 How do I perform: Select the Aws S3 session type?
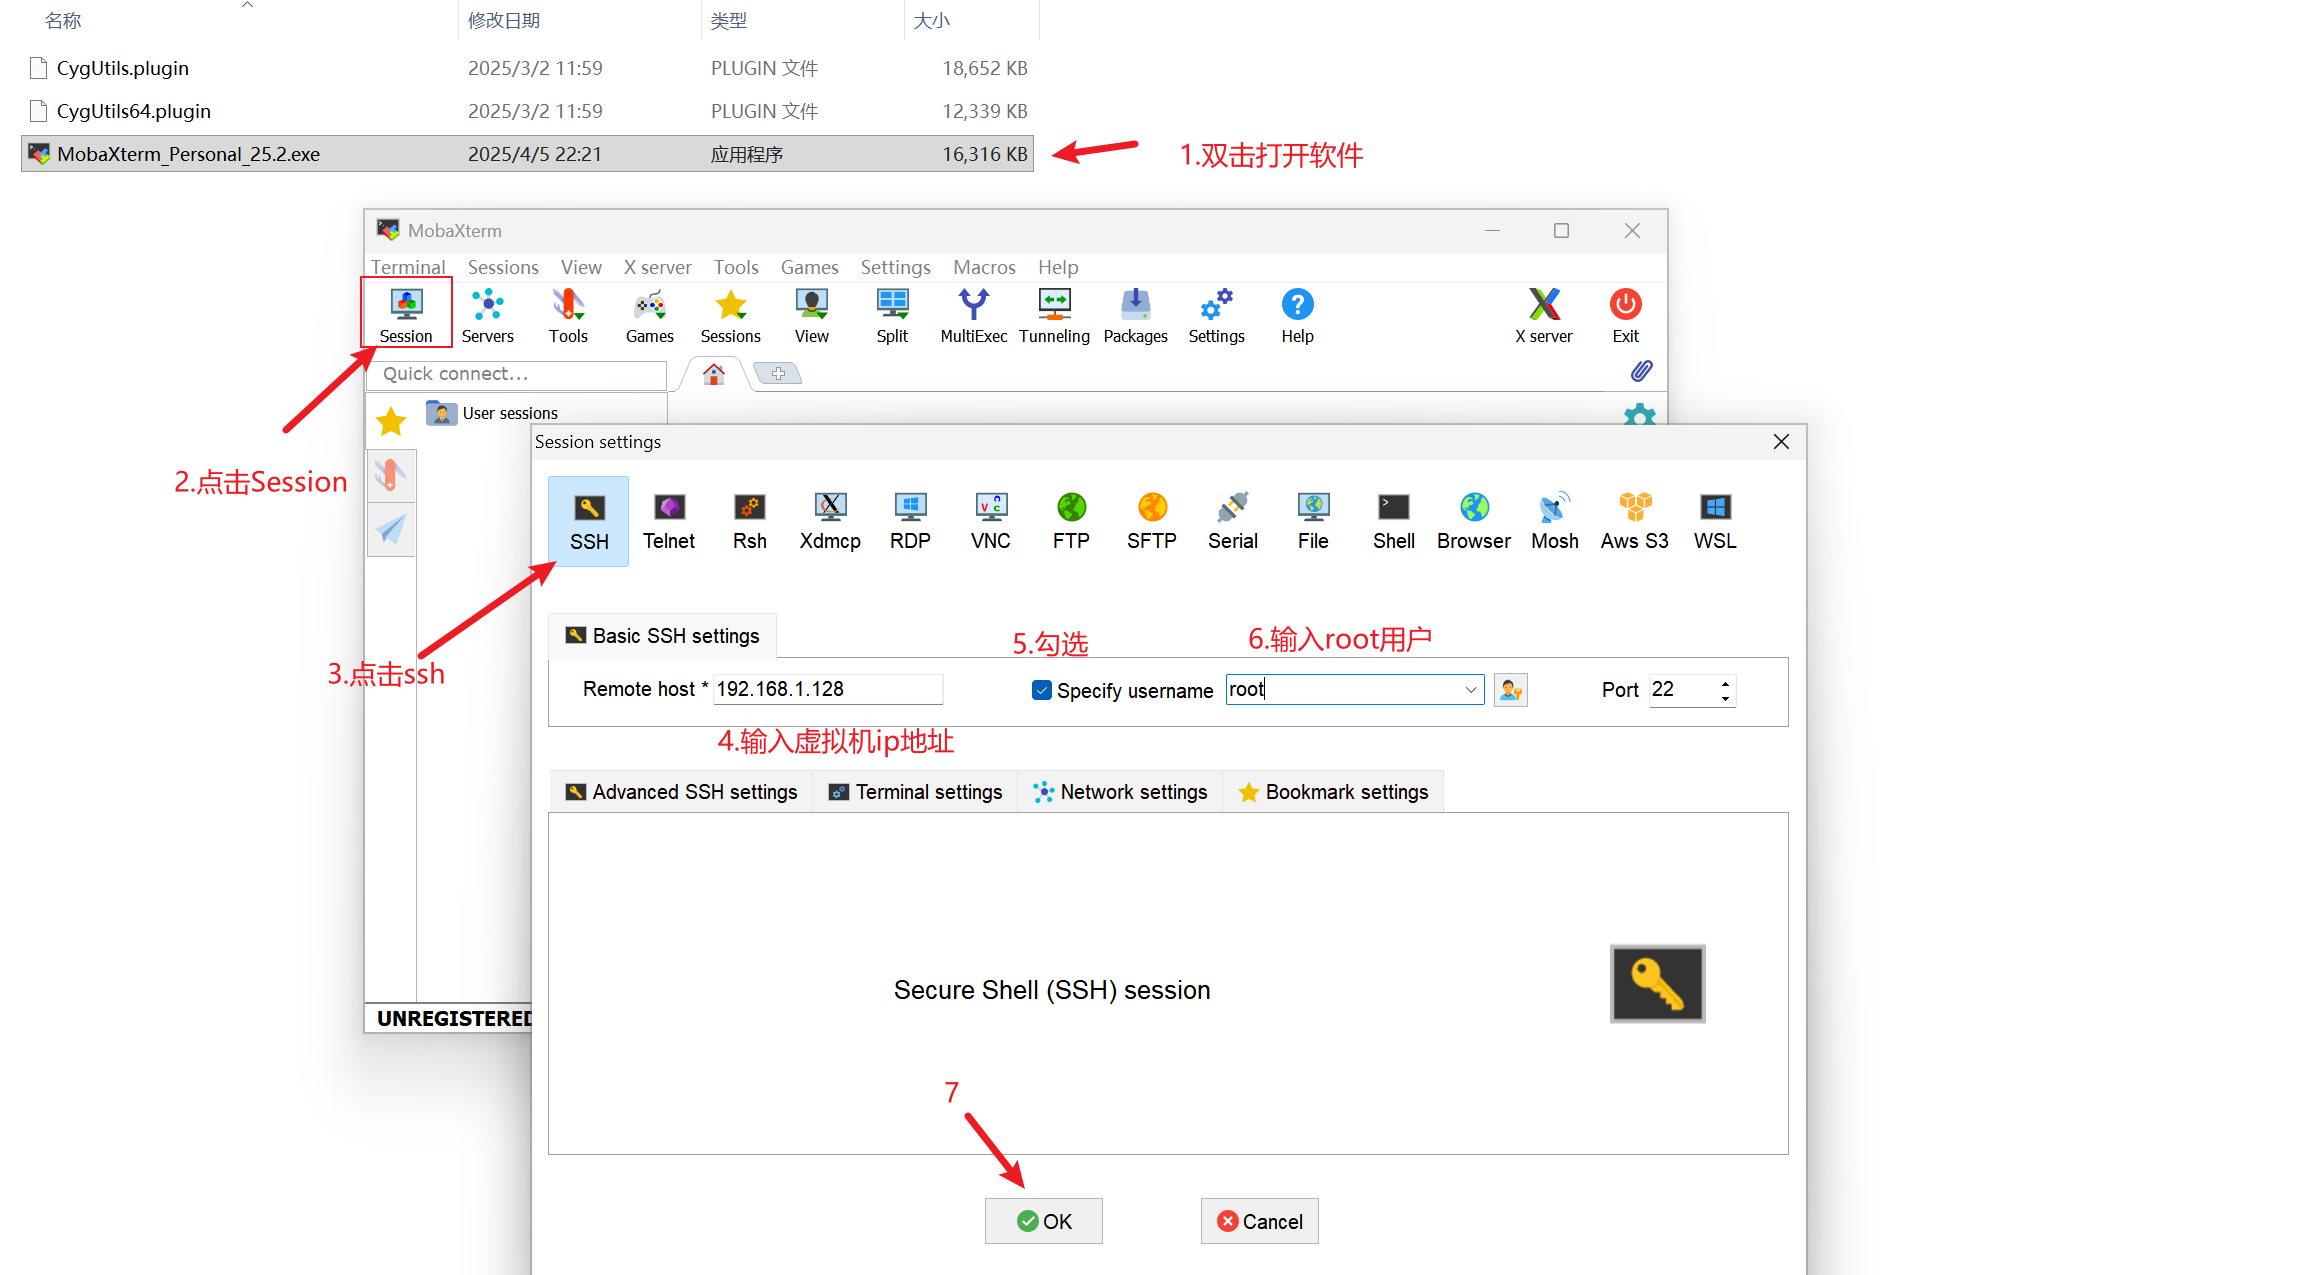click(1635, 521)
